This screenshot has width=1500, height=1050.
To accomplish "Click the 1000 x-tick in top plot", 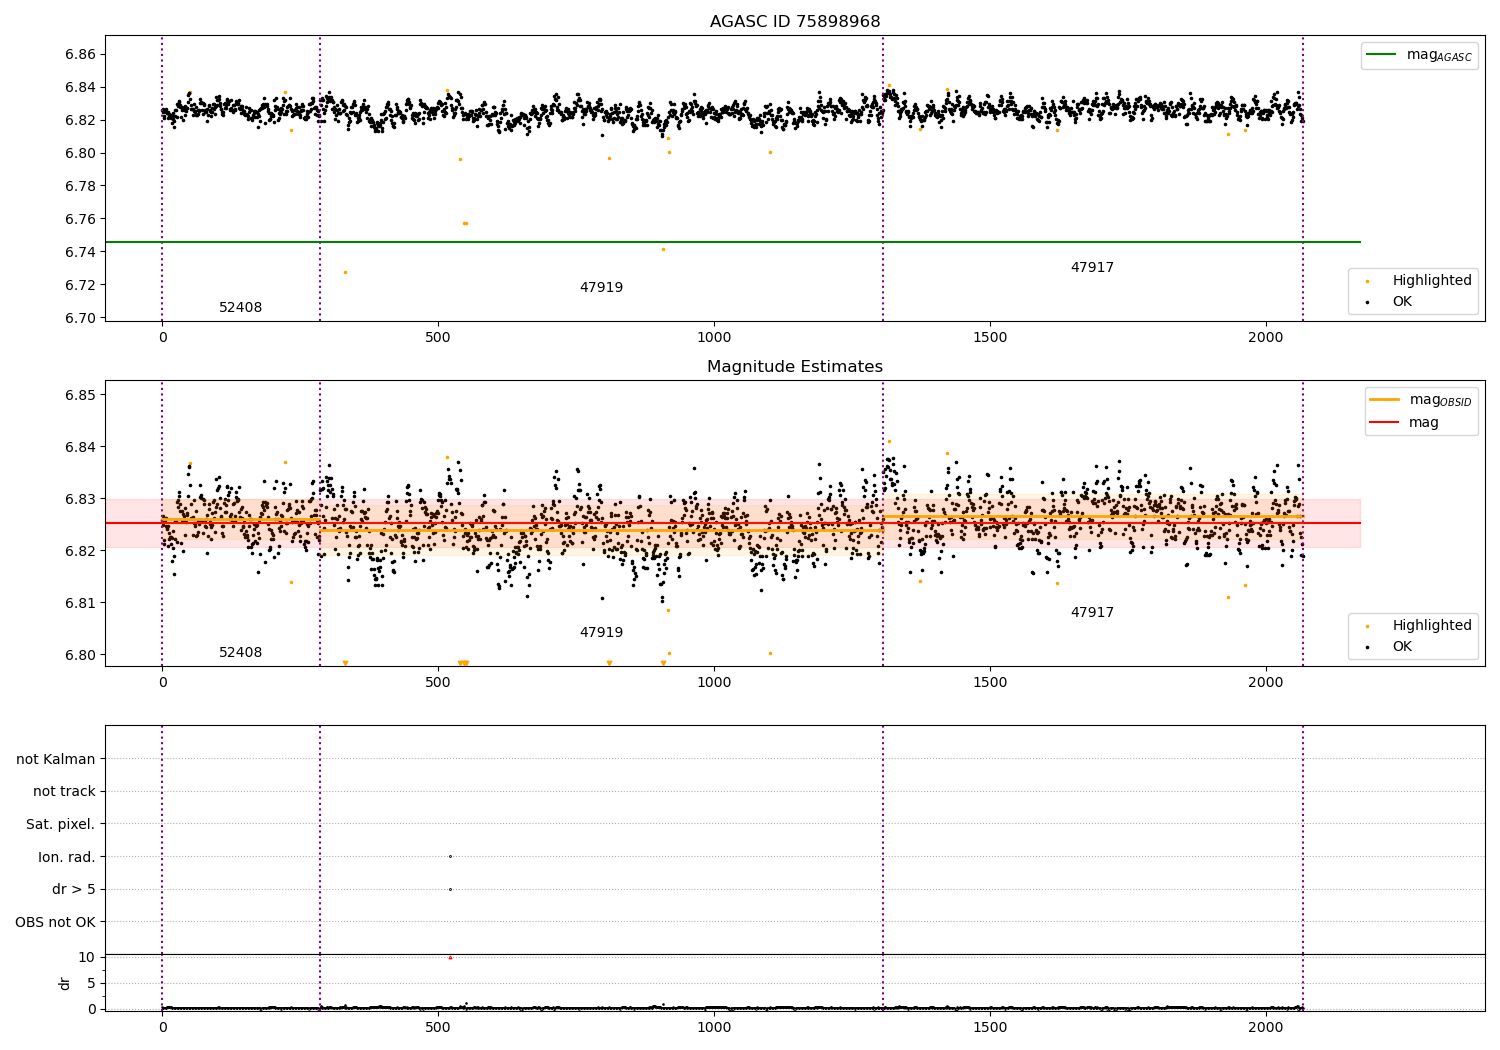I will 714,338.
